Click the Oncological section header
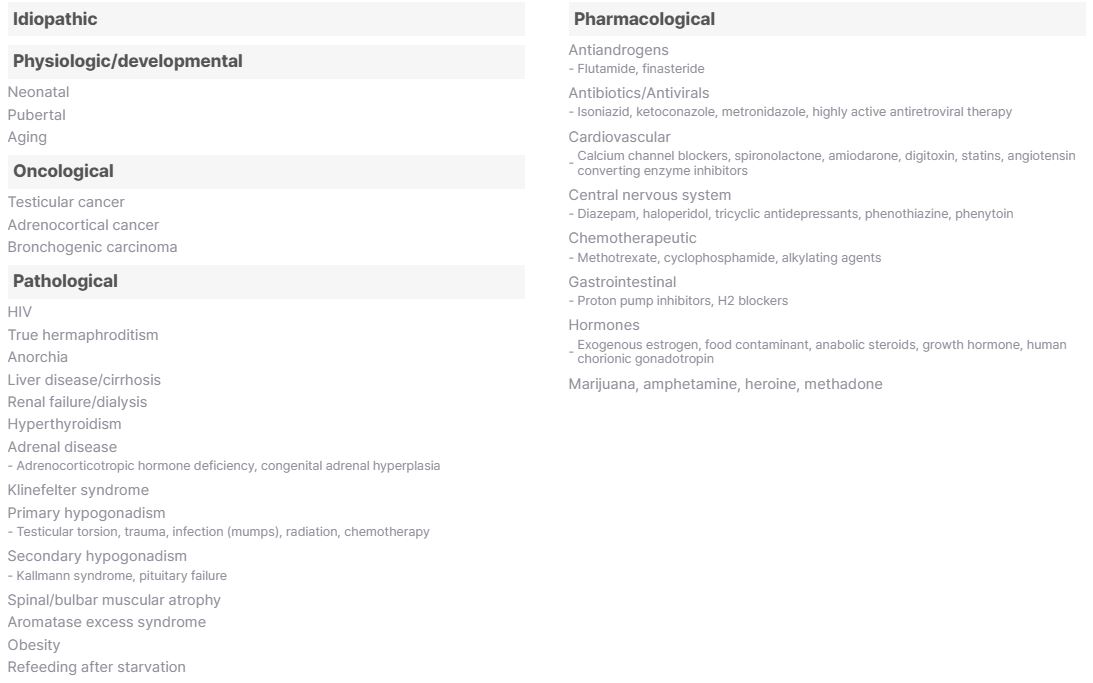1093x683 pixels. [63, 171]
